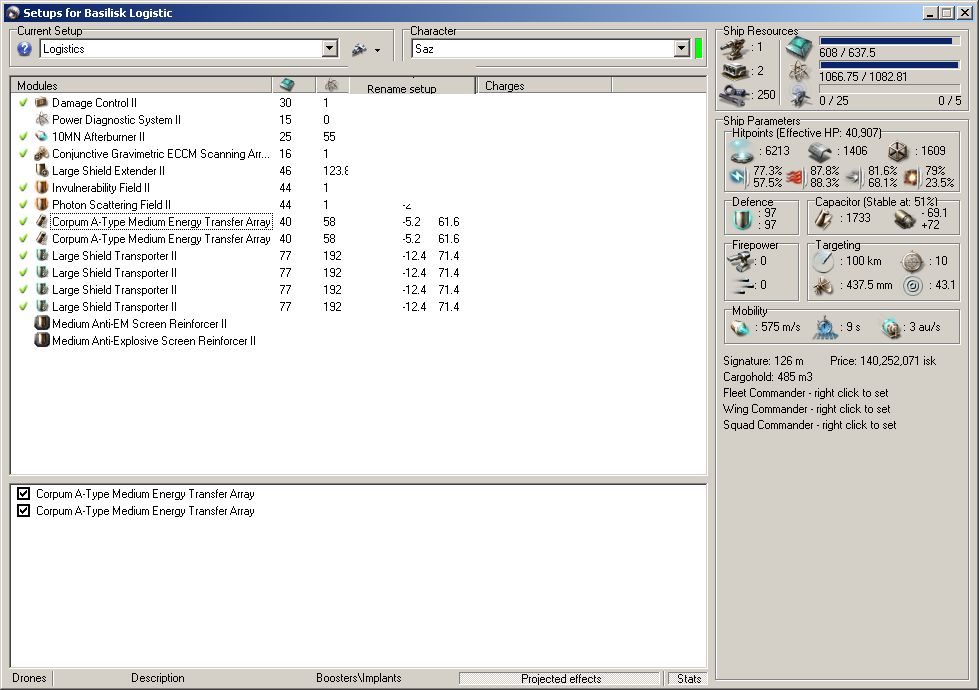Click the targeting range icon beside 100 km
This screenshot has height=690, width=979.
(824, 262)
